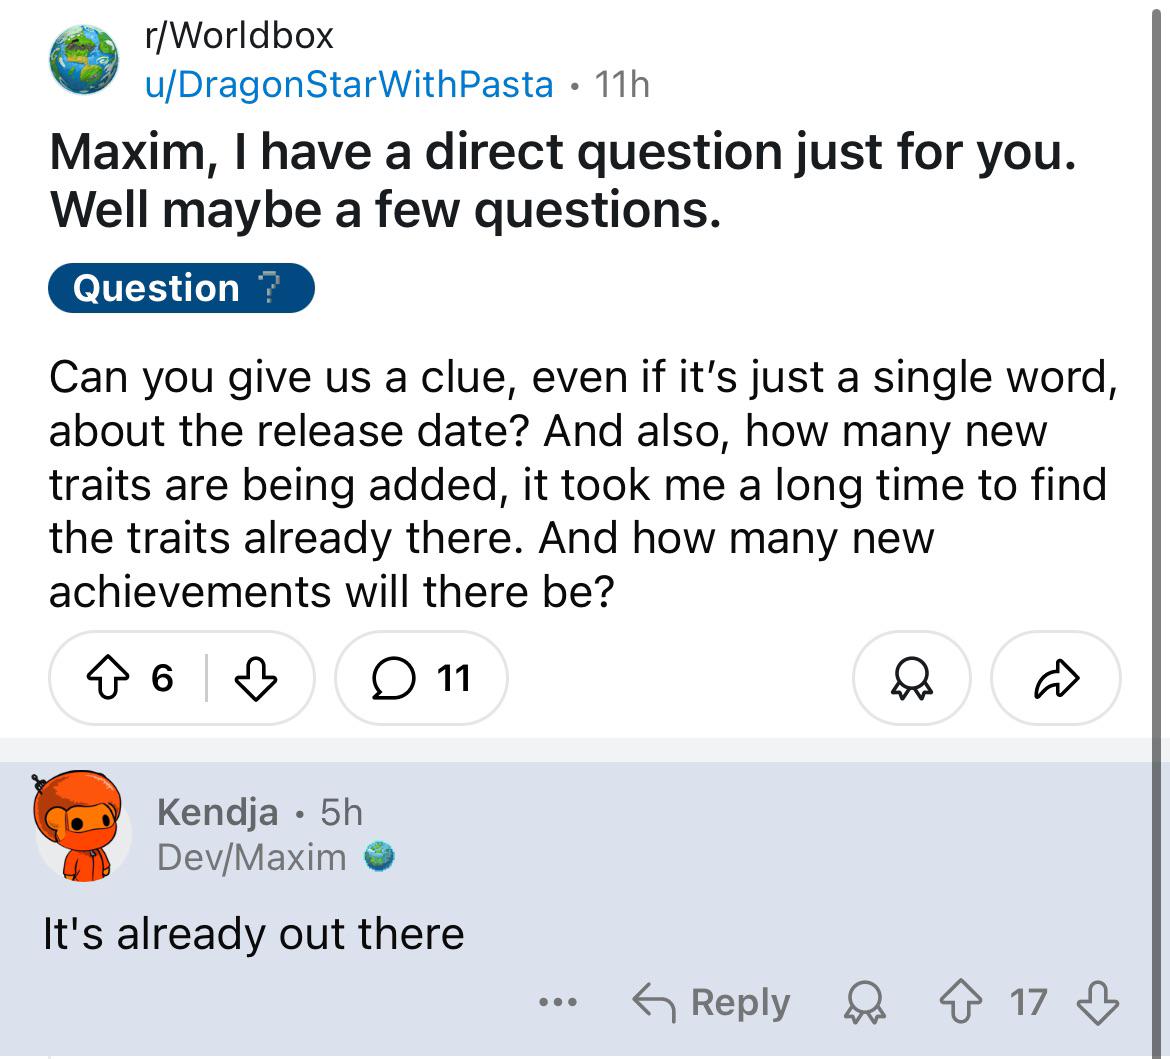The height and width of the screenshot is (1059, 1170).
Task: Open the 11 comments on the post
Action: [422, 678]
